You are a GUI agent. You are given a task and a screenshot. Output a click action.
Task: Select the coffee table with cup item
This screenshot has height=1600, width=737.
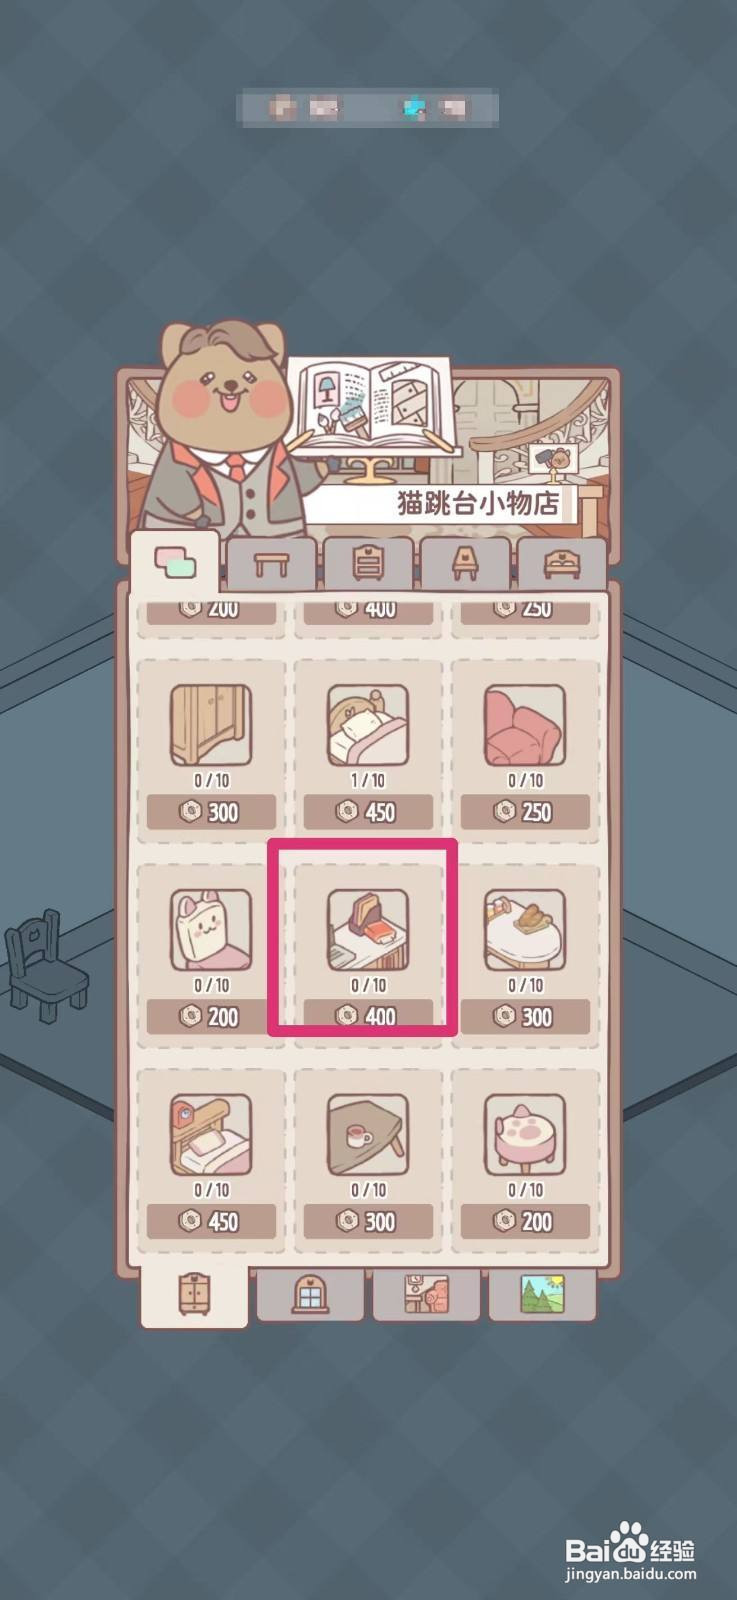(368, 1135)
